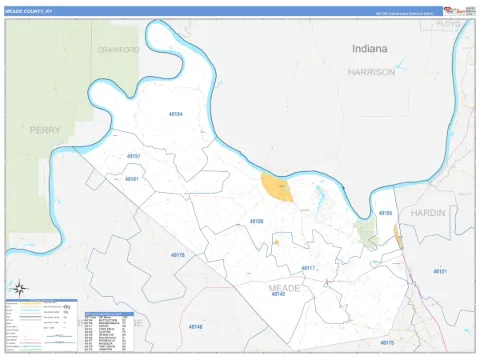
Task: Click the 'MEADE COUNTY, KY' title
Action: pyautogui.click(x=29, y=11)
